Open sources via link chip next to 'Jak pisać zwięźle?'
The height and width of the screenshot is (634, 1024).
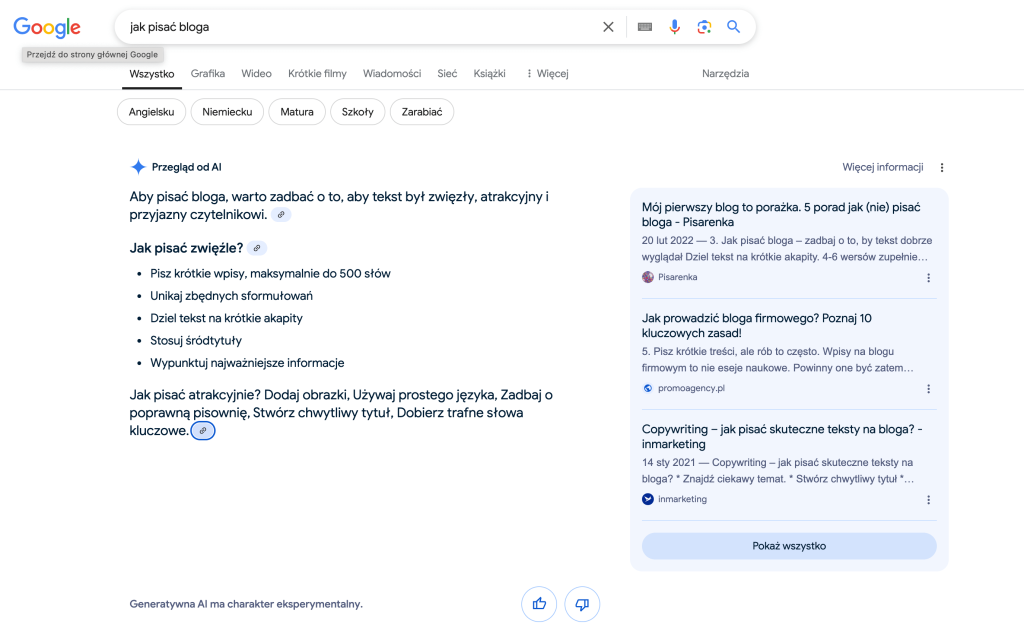coord(258,246)
